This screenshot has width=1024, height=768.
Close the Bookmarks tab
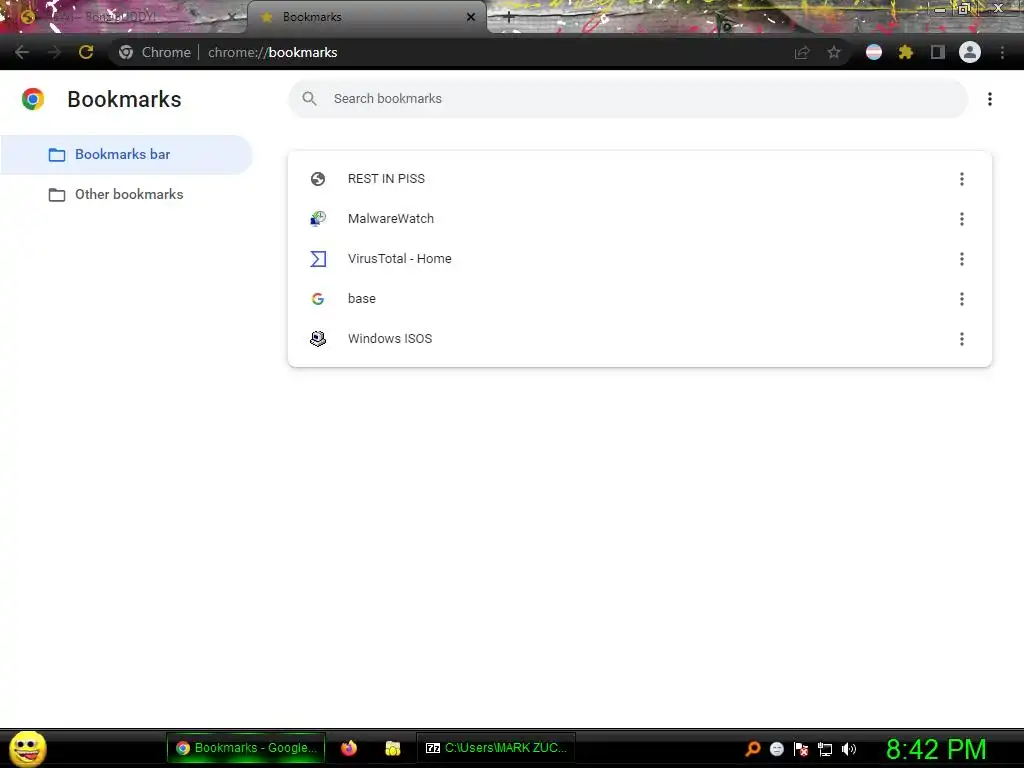point(471,17)
